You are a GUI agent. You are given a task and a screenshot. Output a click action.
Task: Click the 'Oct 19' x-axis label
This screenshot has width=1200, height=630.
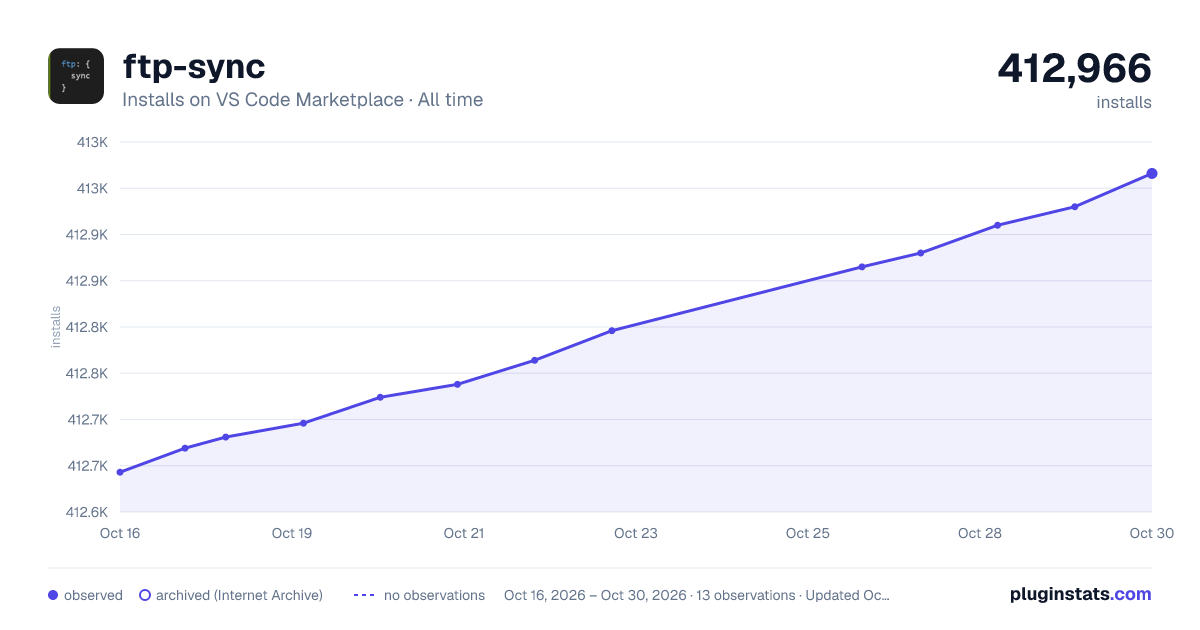point(292,533)
